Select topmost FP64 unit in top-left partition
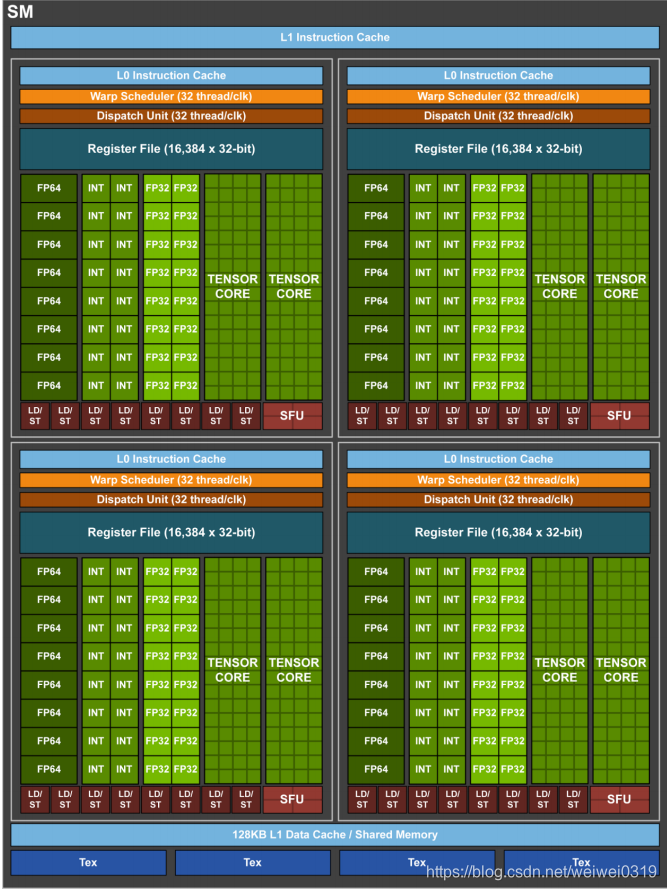 [x=49, y=188]
